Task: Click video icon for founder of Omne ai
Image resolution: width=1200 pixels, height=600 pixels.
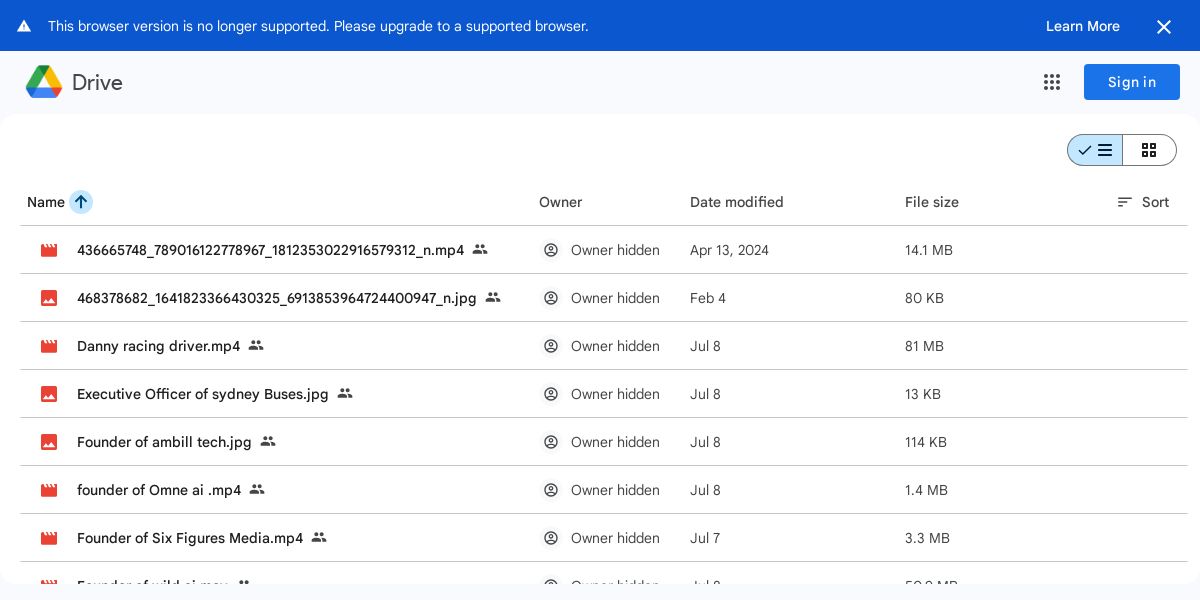Action: (x=49, y=490)
